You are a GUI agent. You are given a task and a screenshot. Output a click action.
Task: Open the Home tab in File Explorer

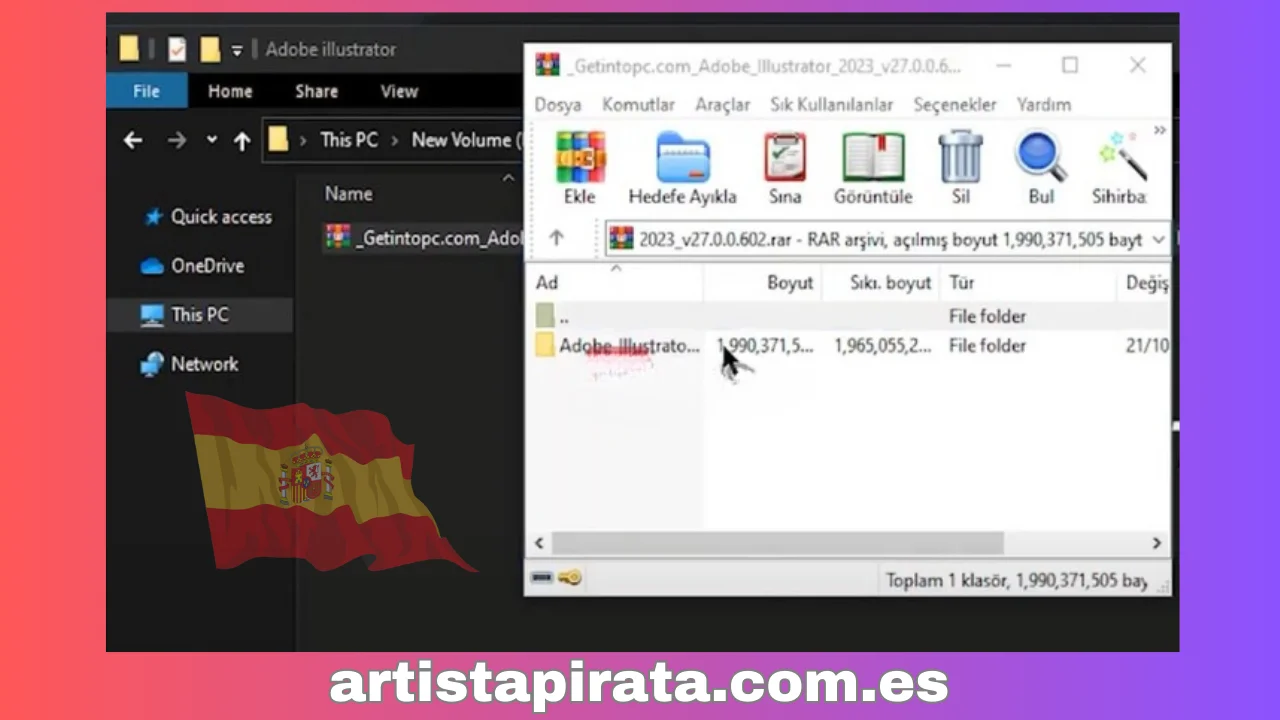pos(230,91)
